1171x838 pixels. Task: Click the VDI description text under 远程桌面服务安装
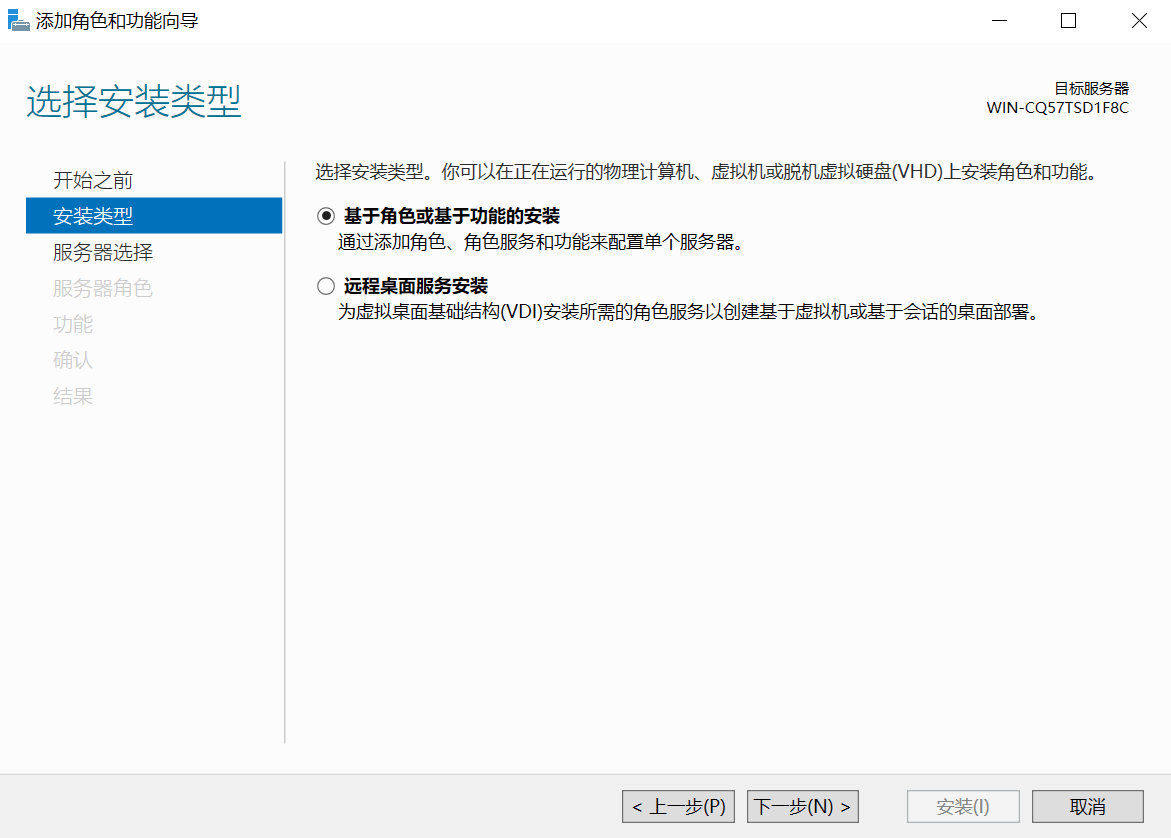689,311
